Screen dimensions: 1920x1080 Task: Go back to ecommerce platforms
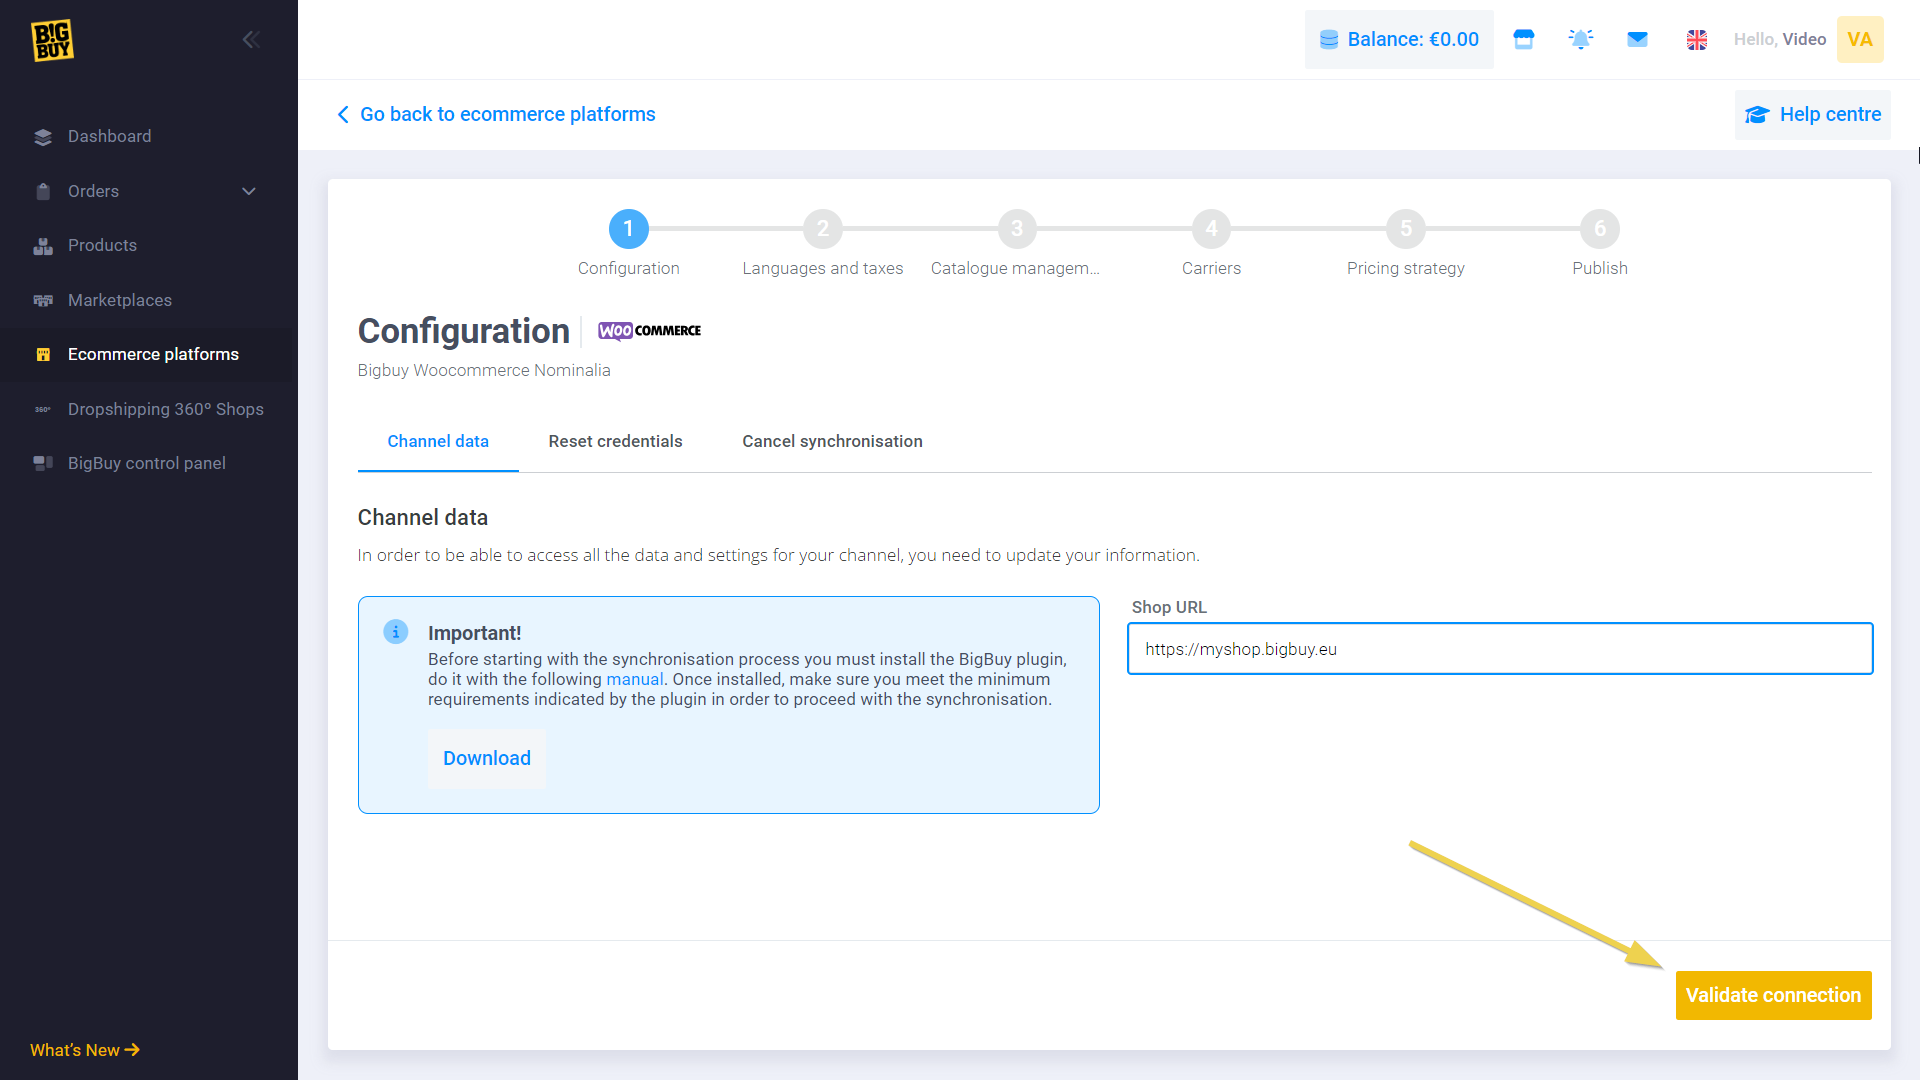pyautogui.click(x=497, y=114)
